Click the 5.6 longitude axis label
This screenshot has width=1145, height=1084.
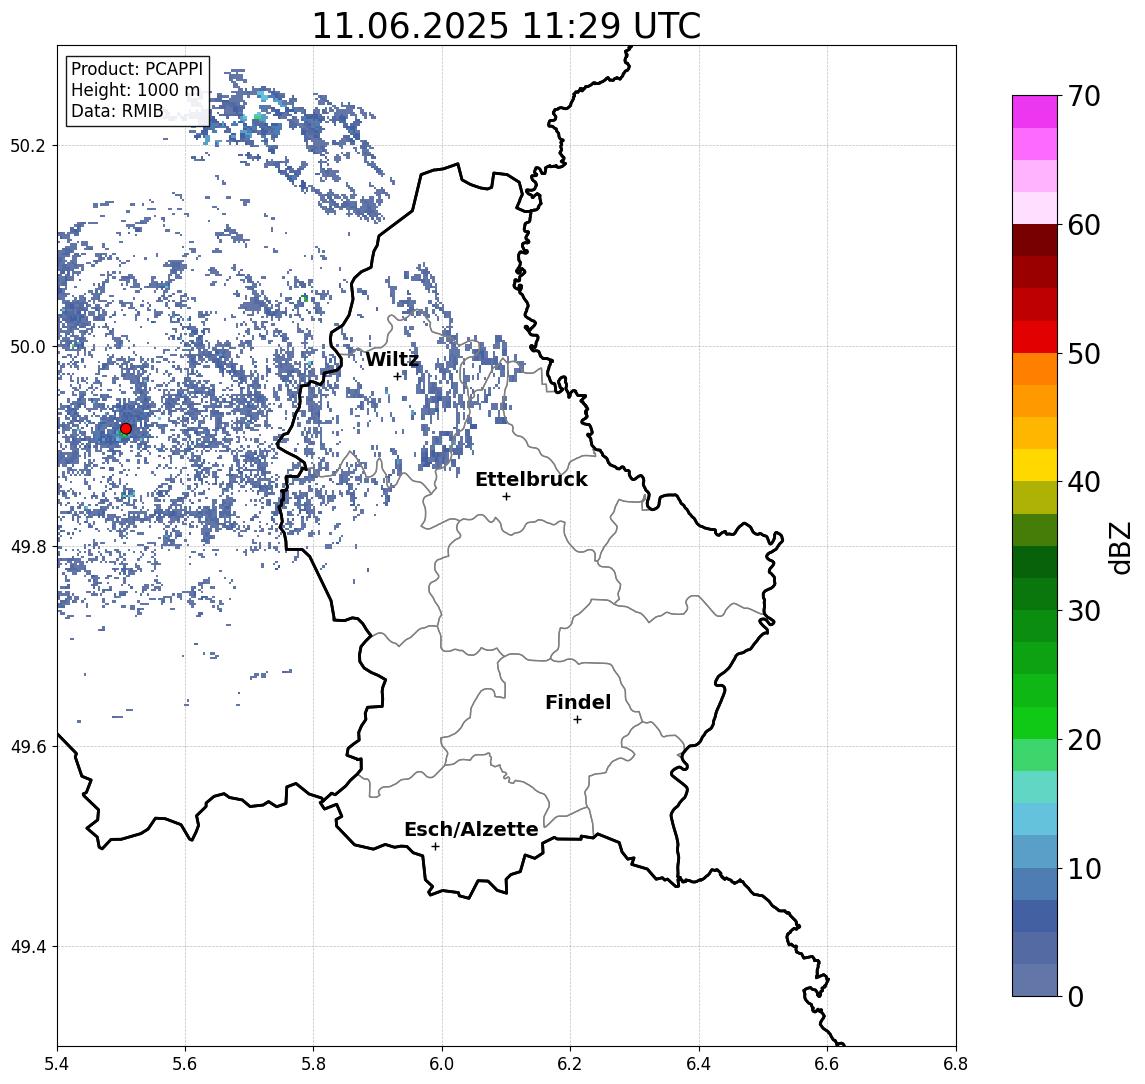pos(185,1064)
